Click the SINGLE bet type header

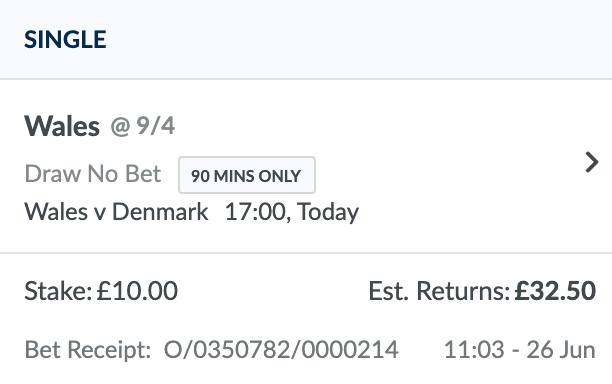pyautogui.click(x=65, y=40)
